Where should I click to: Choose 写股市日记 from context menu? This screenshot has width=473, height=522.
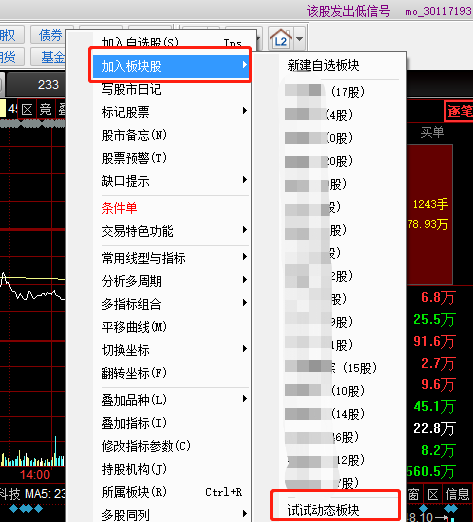click(x=171, y=89)
